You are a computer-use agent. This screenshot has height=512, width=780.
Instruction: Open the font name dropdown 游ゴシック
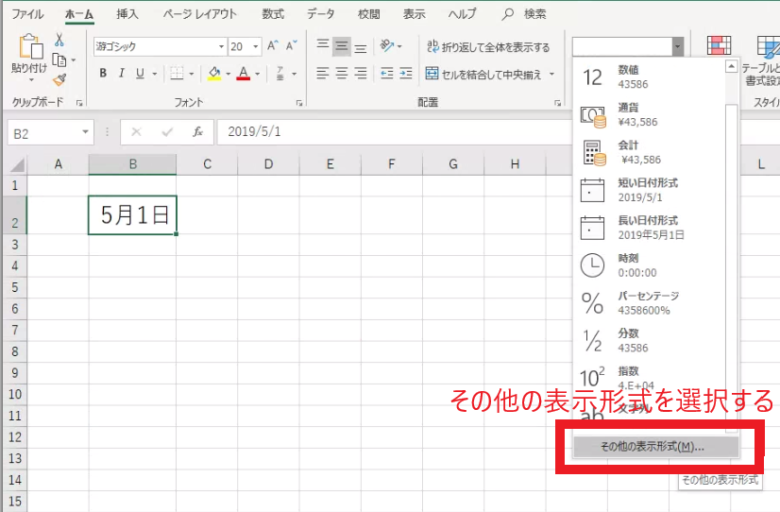(x=221, y=47)
